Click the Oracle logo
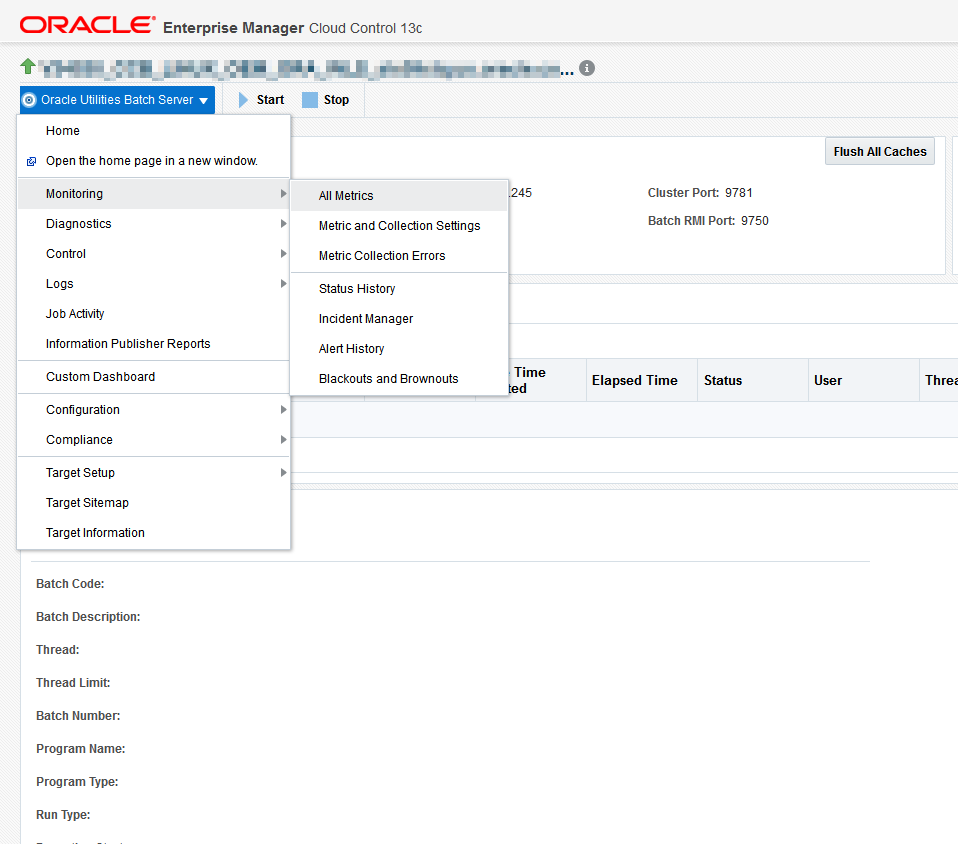 tap(87, 25)
